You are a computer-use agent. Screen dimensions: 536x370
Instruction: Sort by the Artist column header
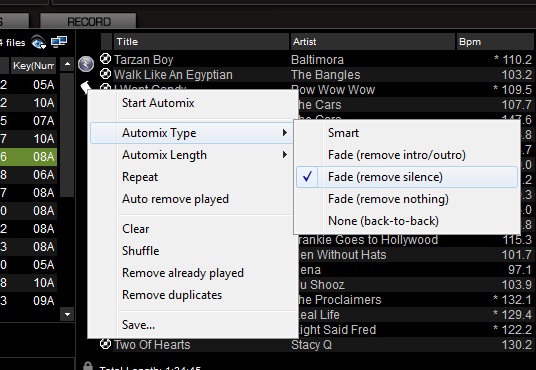373,42
